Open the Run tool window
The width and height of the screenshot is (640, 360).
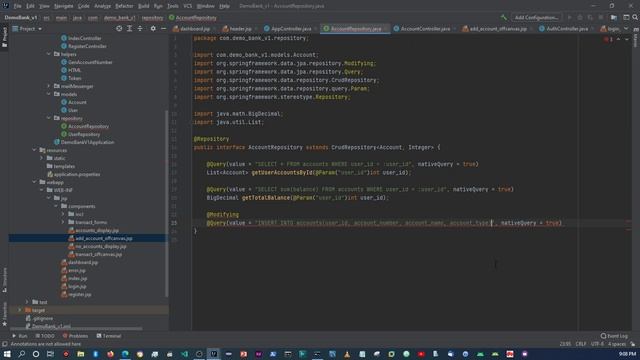pyautogui.click(x=20, y=336)
